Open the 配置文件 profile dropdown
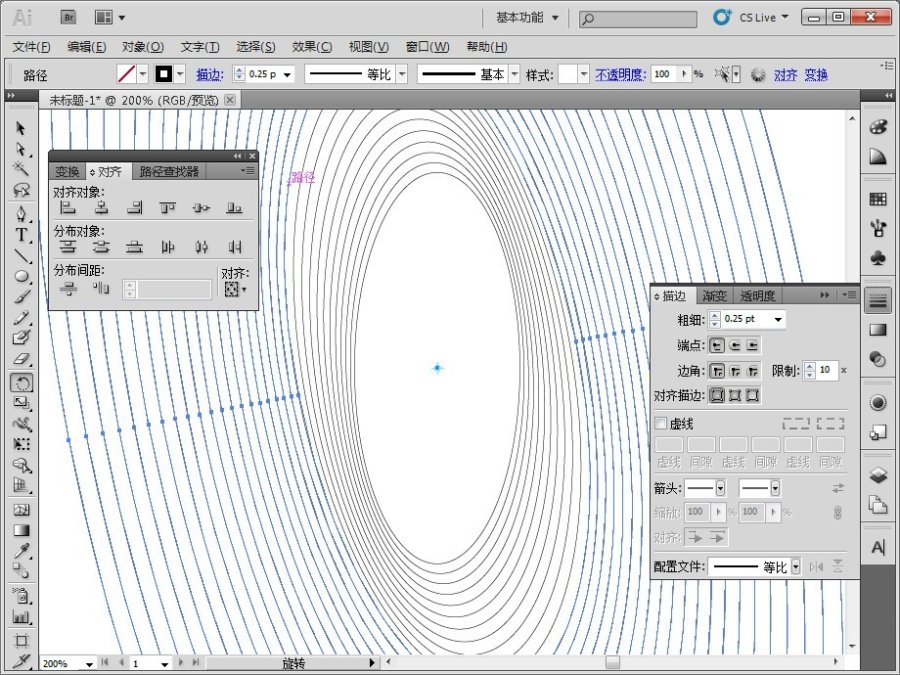 796,567
